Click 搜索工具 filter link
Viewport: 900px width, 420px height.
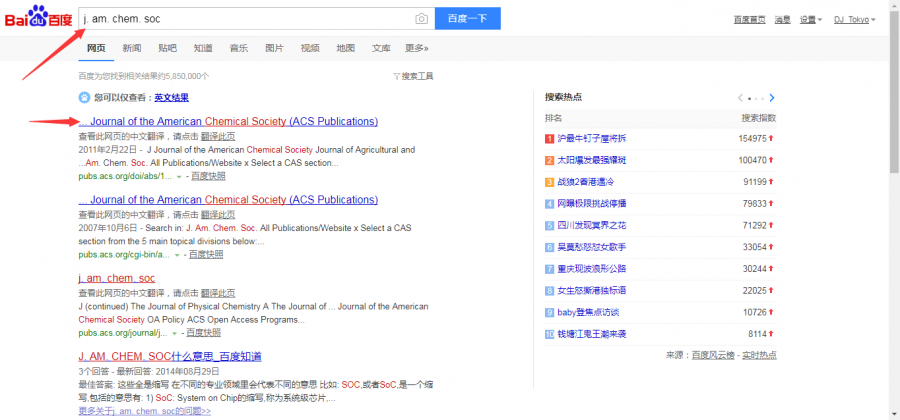pos(417,76)
